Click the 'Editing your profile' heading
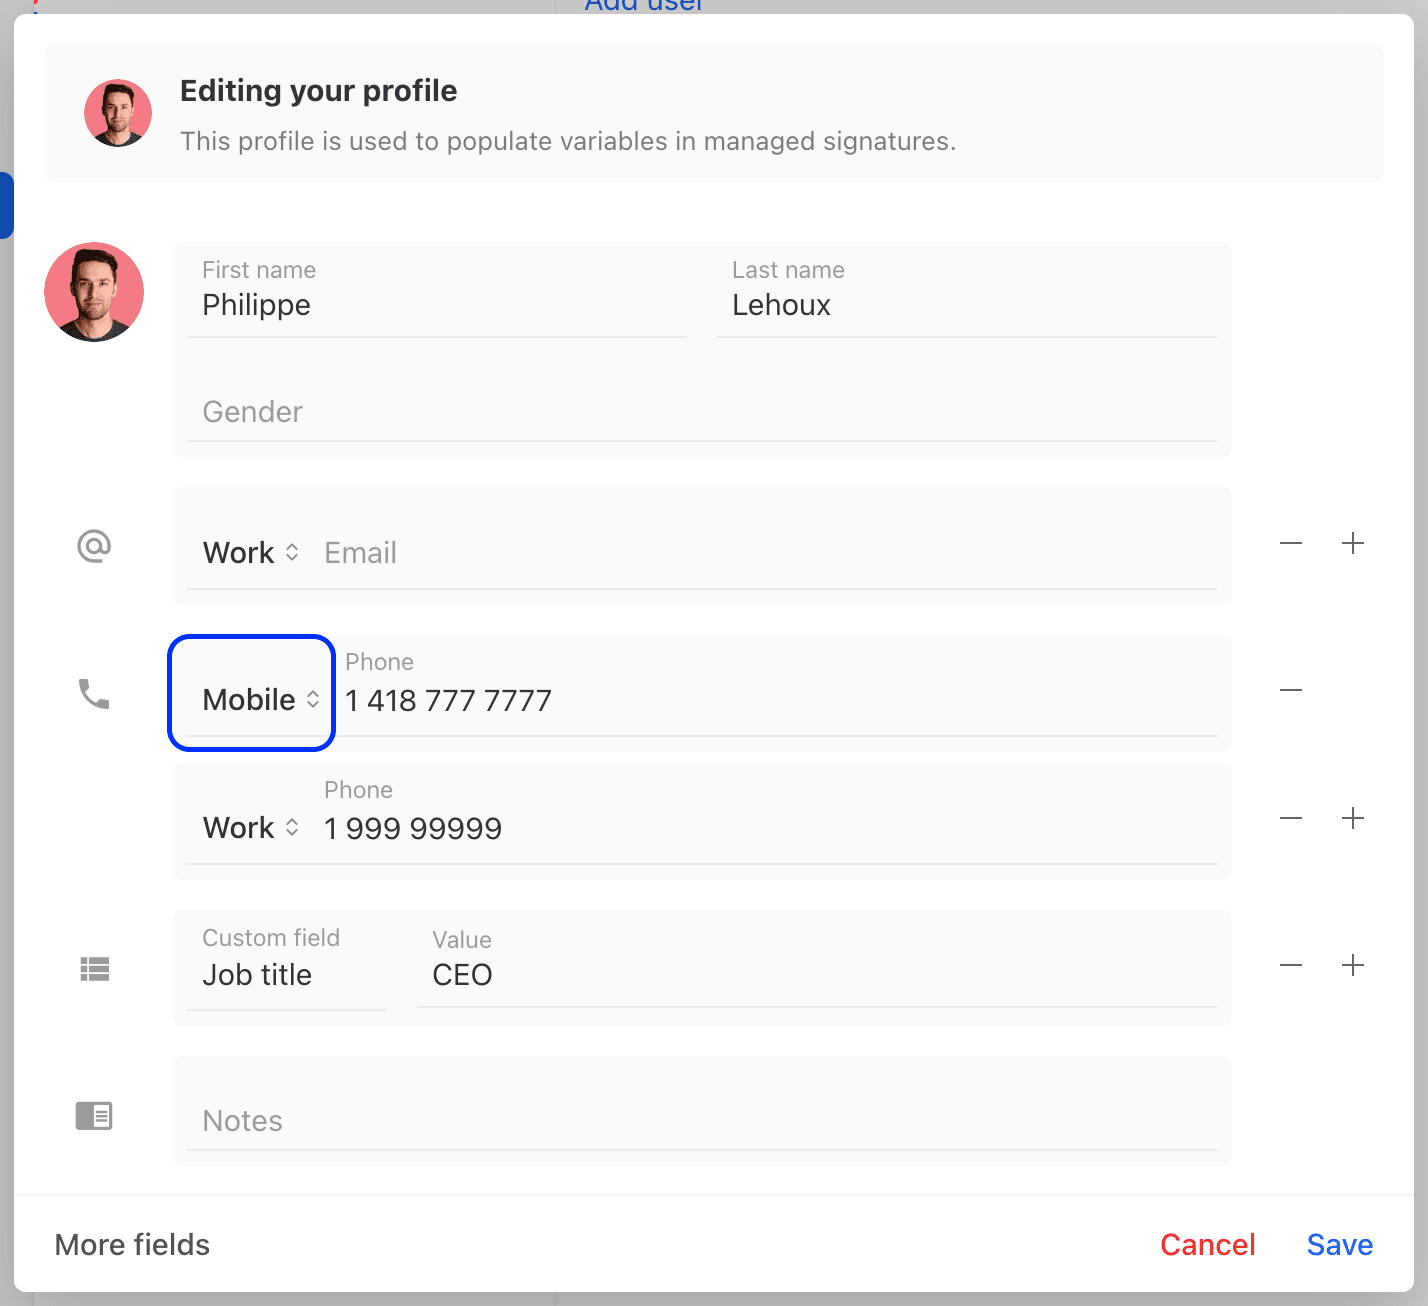Viewport: 1428px width, 1306px height. (x=318, y=91)
